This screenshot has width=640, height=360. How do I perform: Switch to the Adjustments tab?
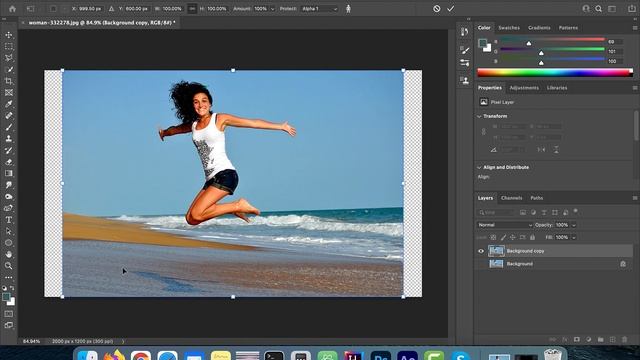pos(524,88)
